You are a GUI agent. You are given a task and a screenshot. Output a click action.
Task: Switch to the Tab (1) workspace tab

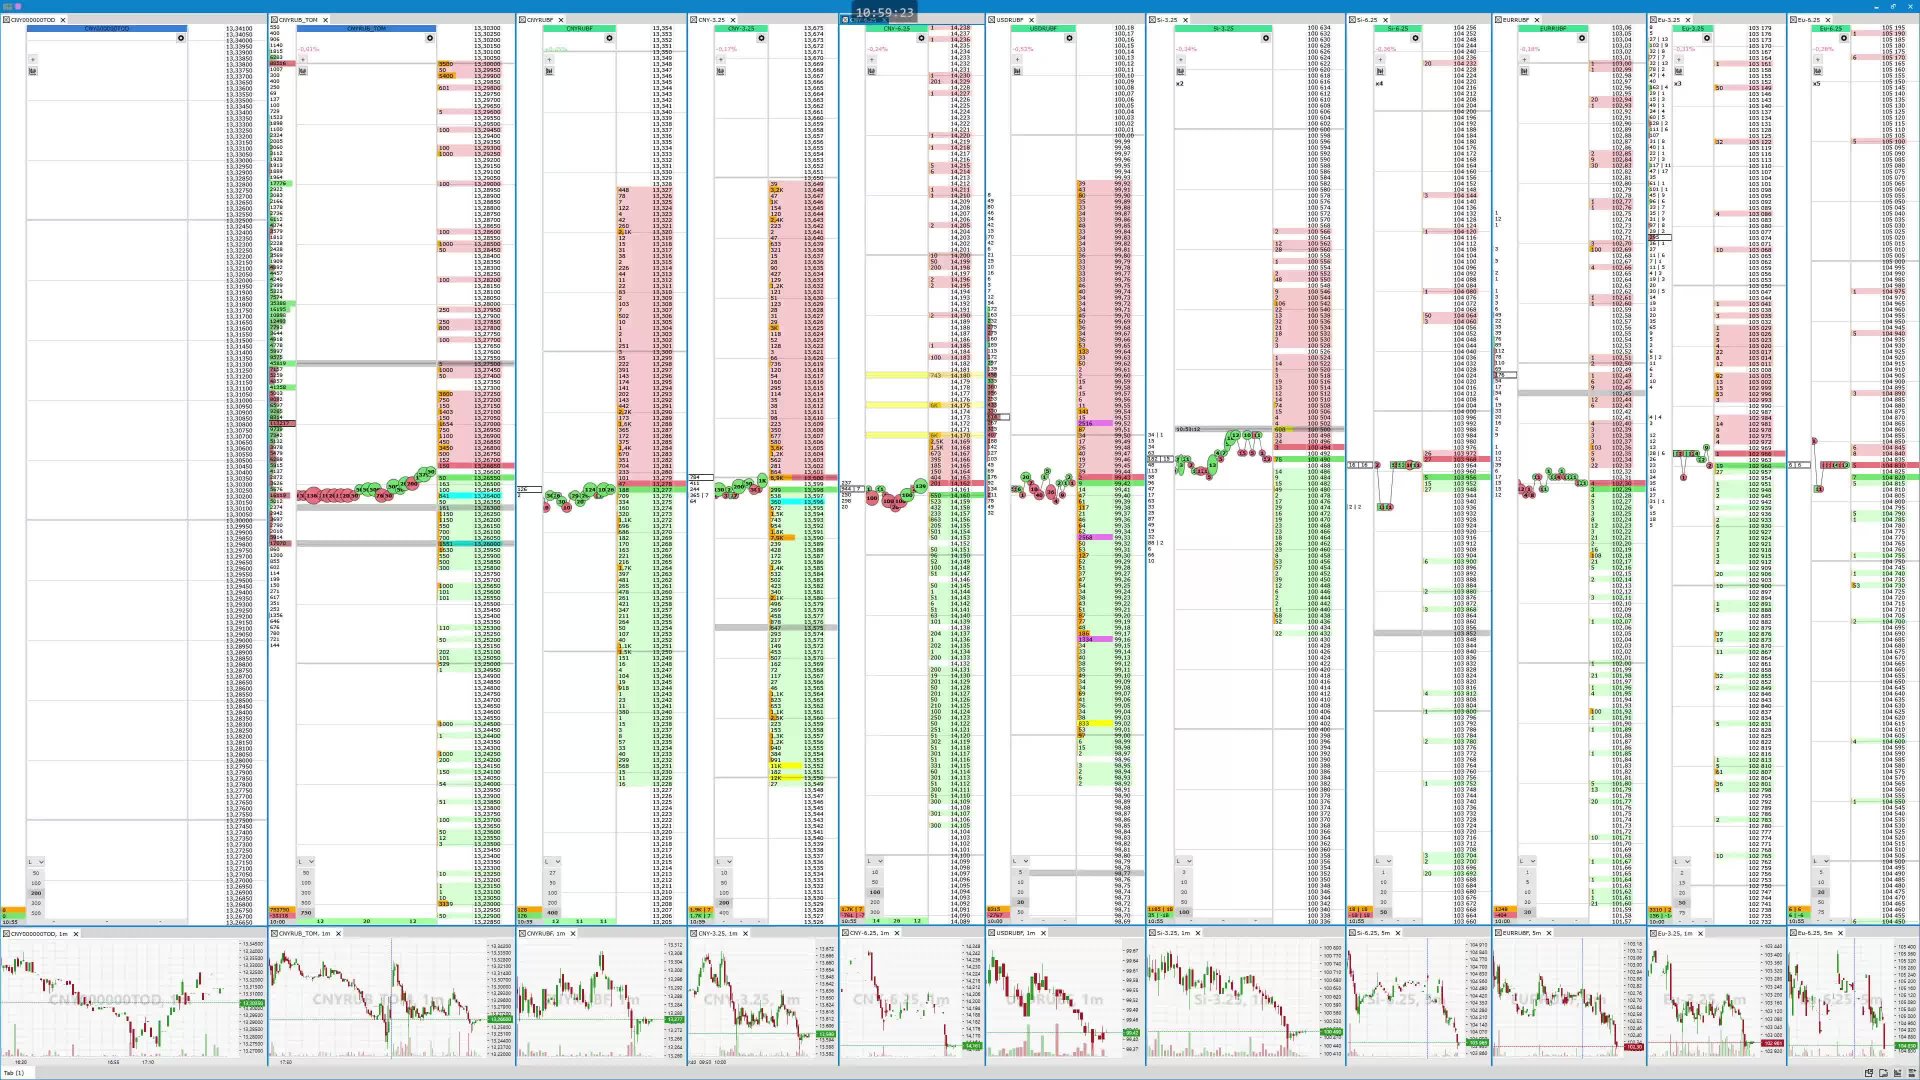click(x=14, y=1072)
